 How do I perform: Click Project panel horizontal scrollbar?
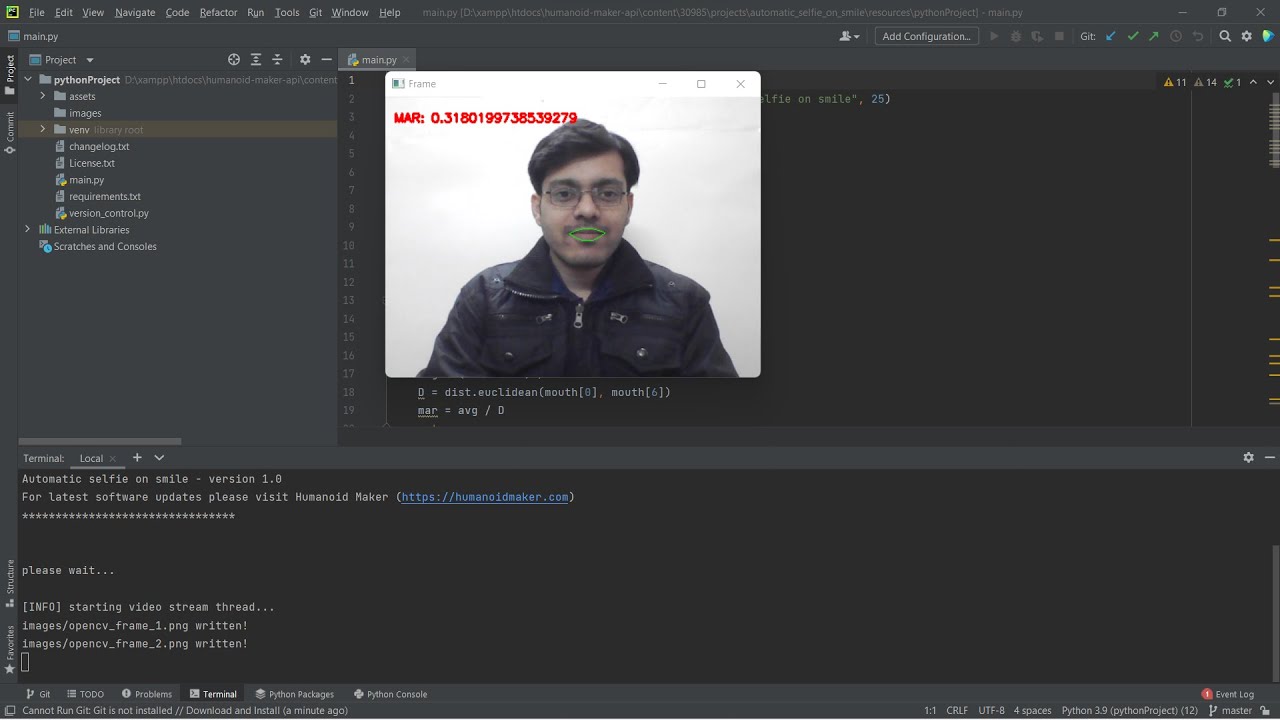[x=100, y=441]
